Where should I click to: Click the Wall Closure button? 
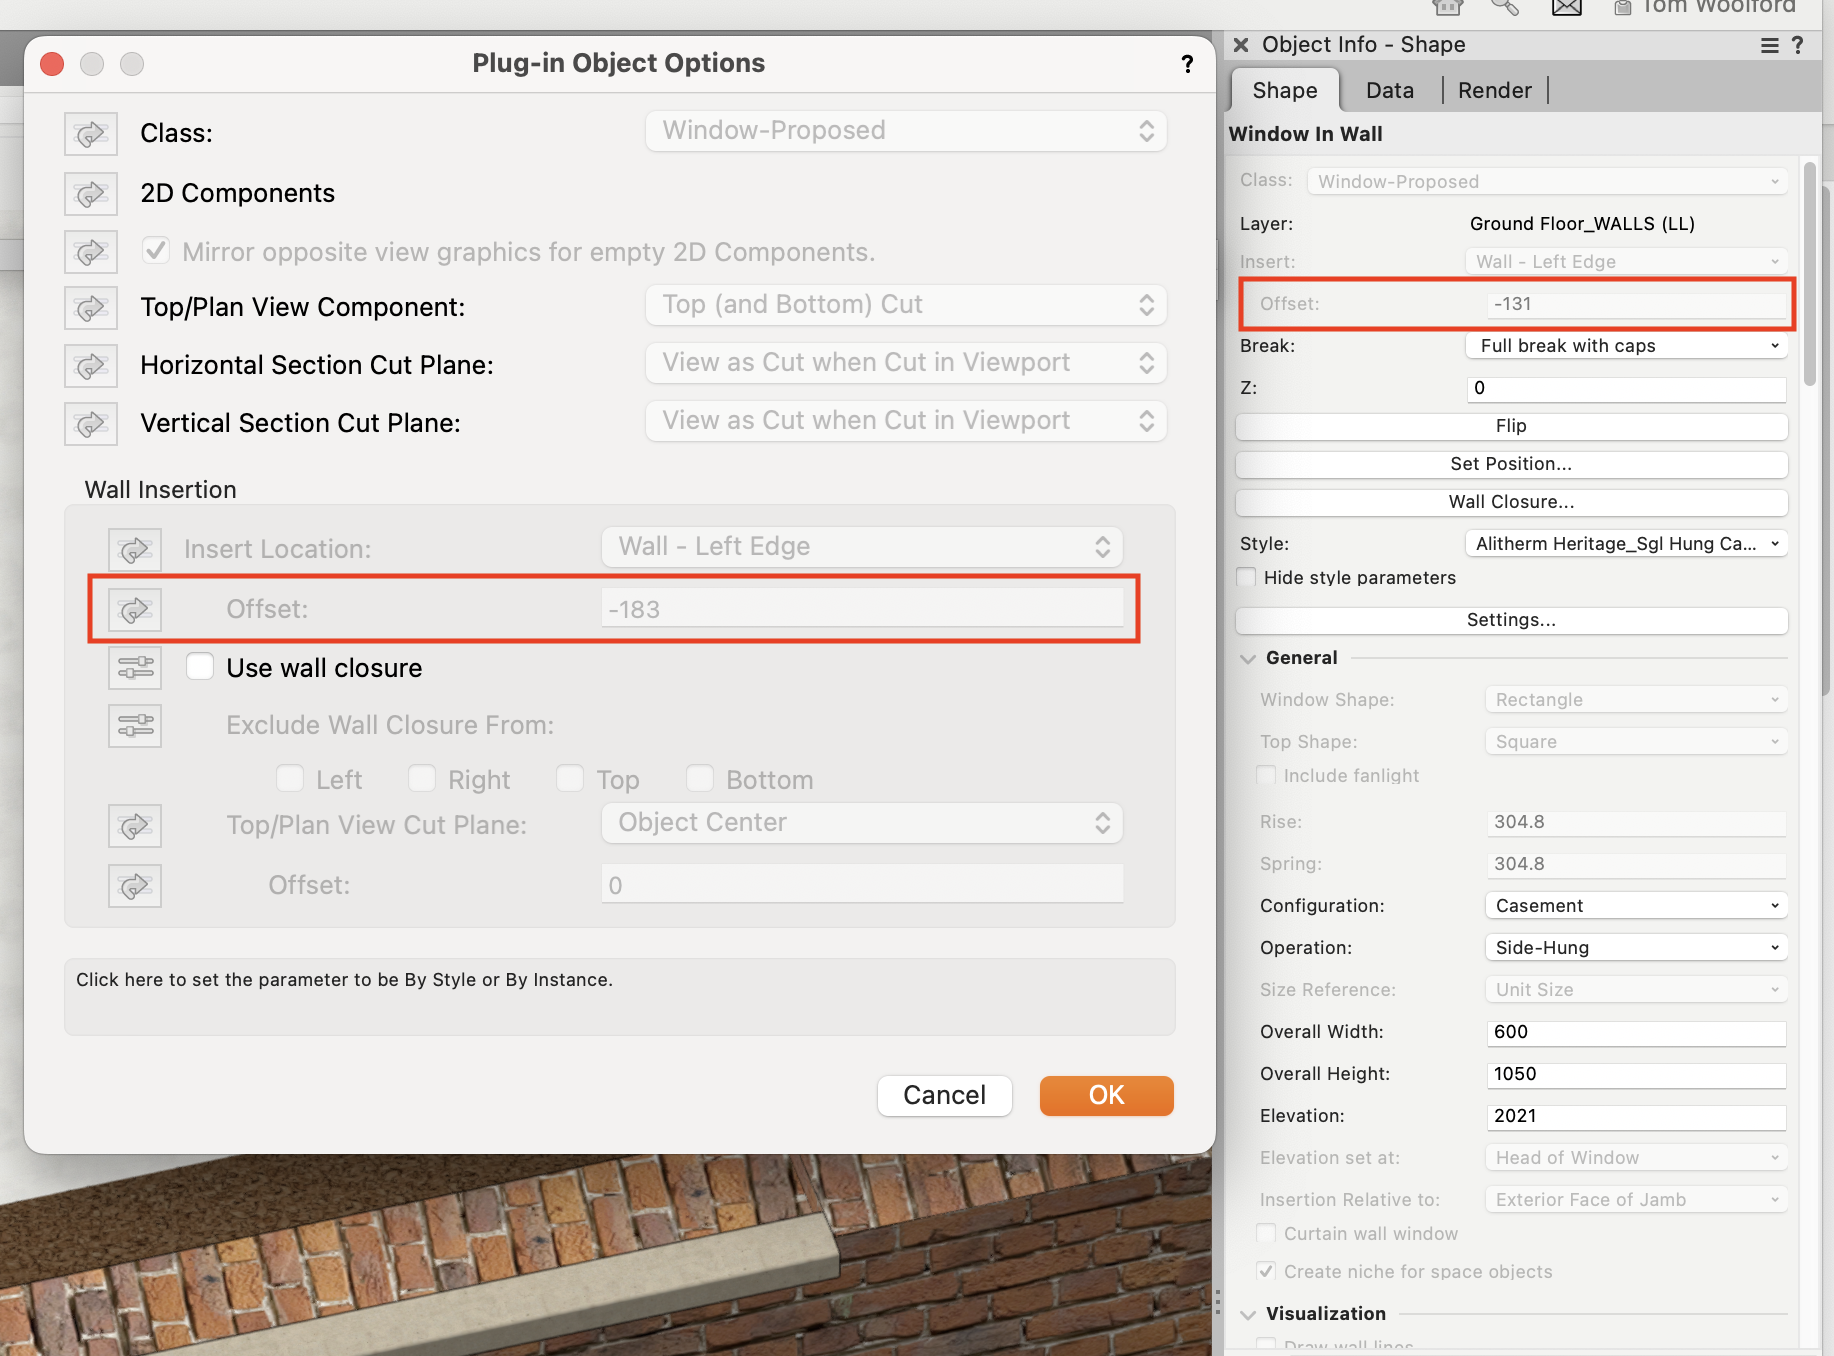pos(1510,501)
